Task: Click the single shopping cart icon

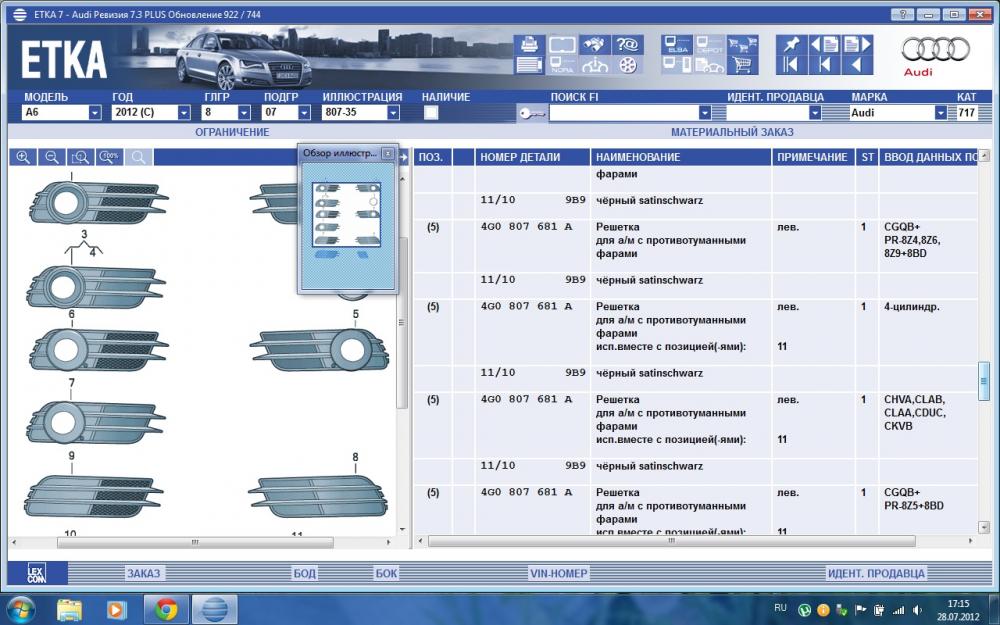Action: 742,65
